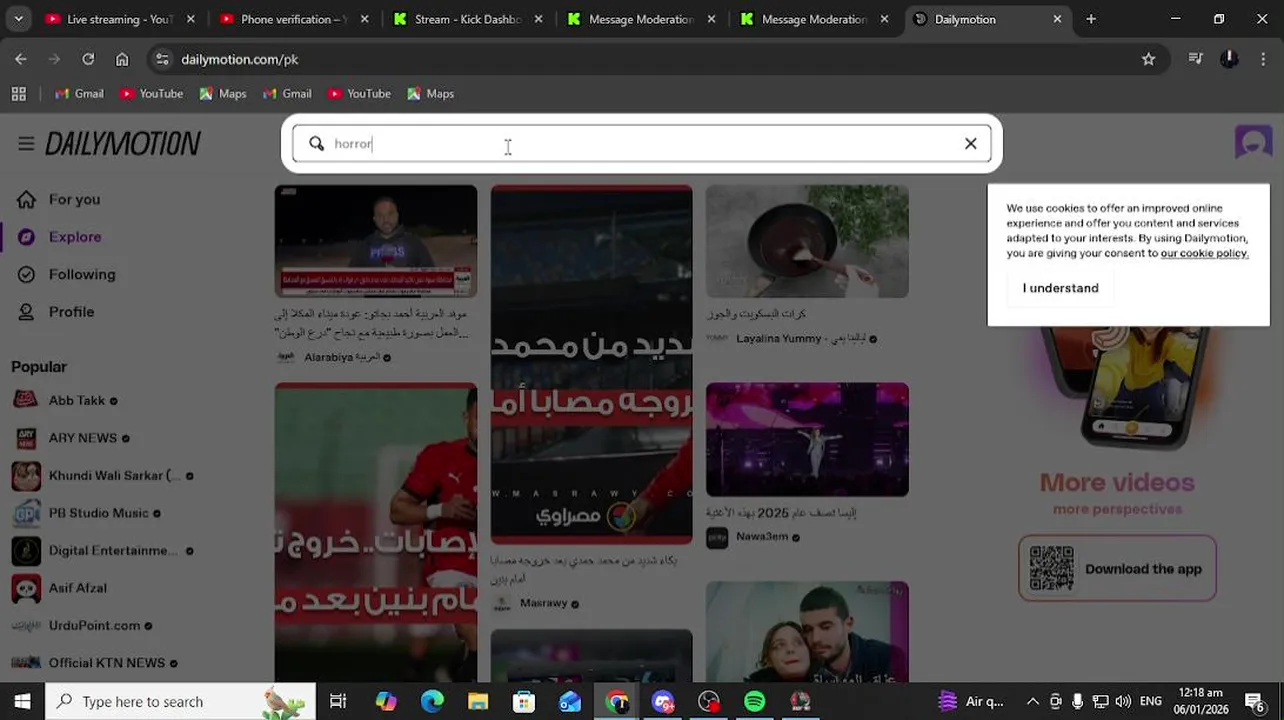Screen dimensions: 1284x720
Task: Focus the search field containing horror
Action: [642, 144]
